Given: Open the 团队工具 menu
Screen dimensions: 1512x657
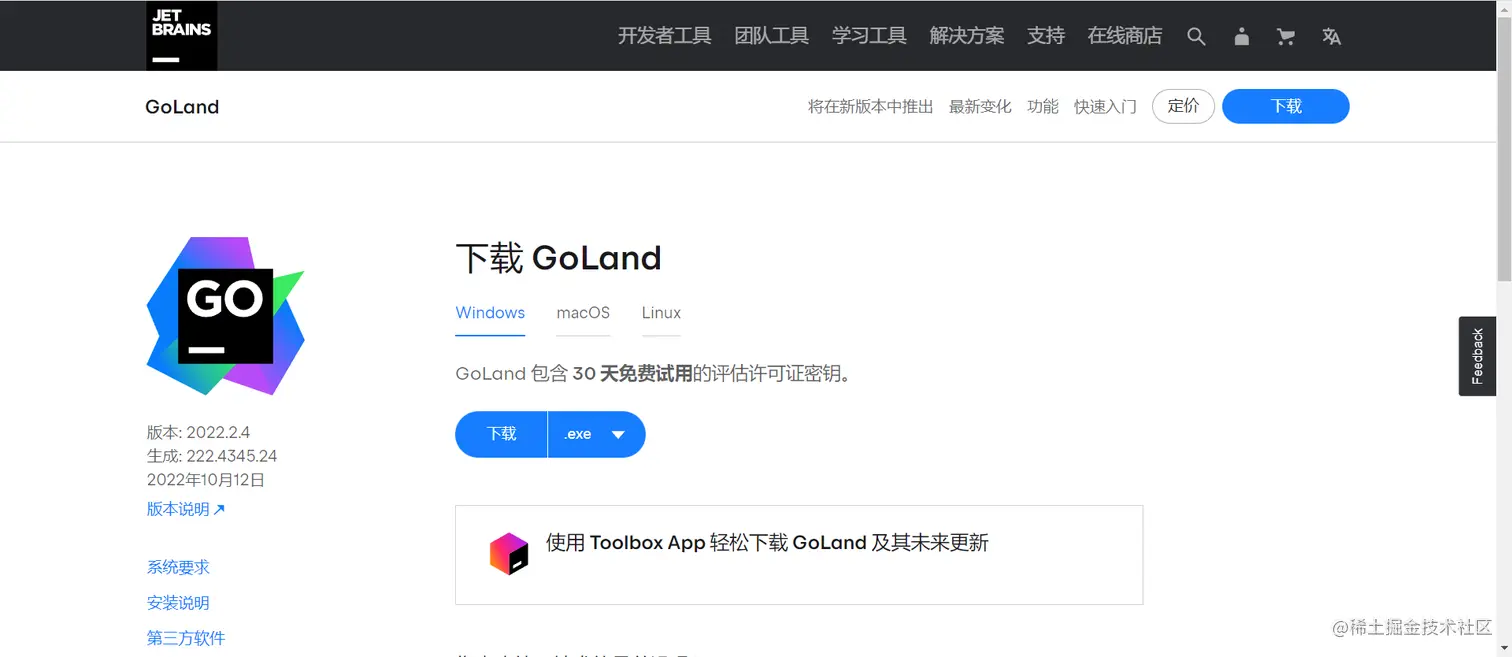Looking at the screenshot, I should pyautogui.click(x=772, y=36).
